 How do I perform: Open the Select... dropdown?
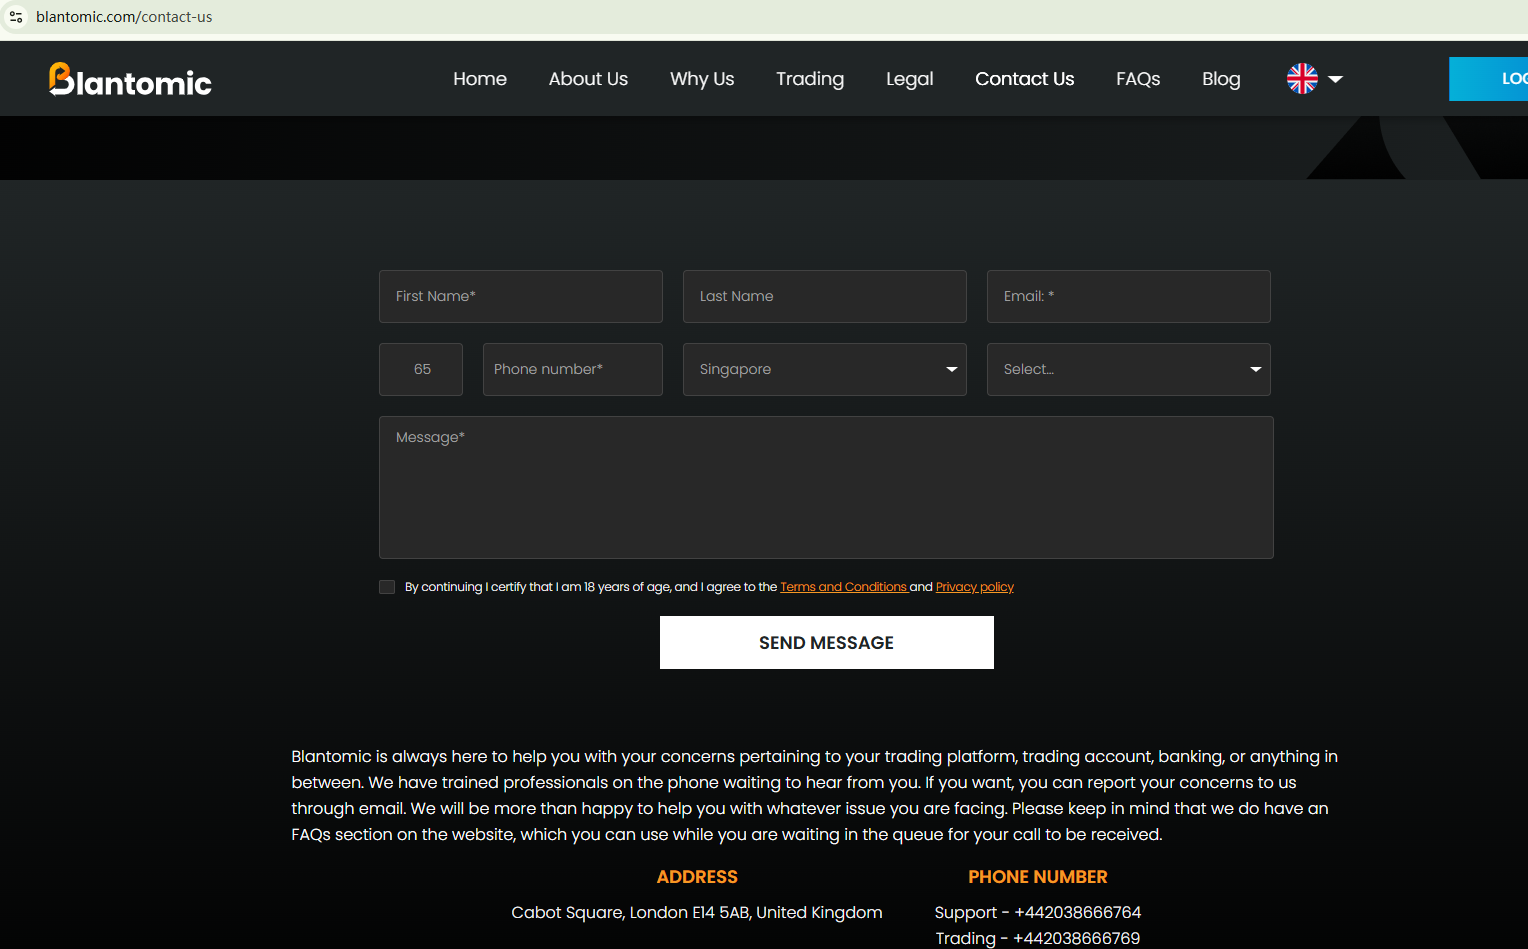click(x=1128, y=369)
